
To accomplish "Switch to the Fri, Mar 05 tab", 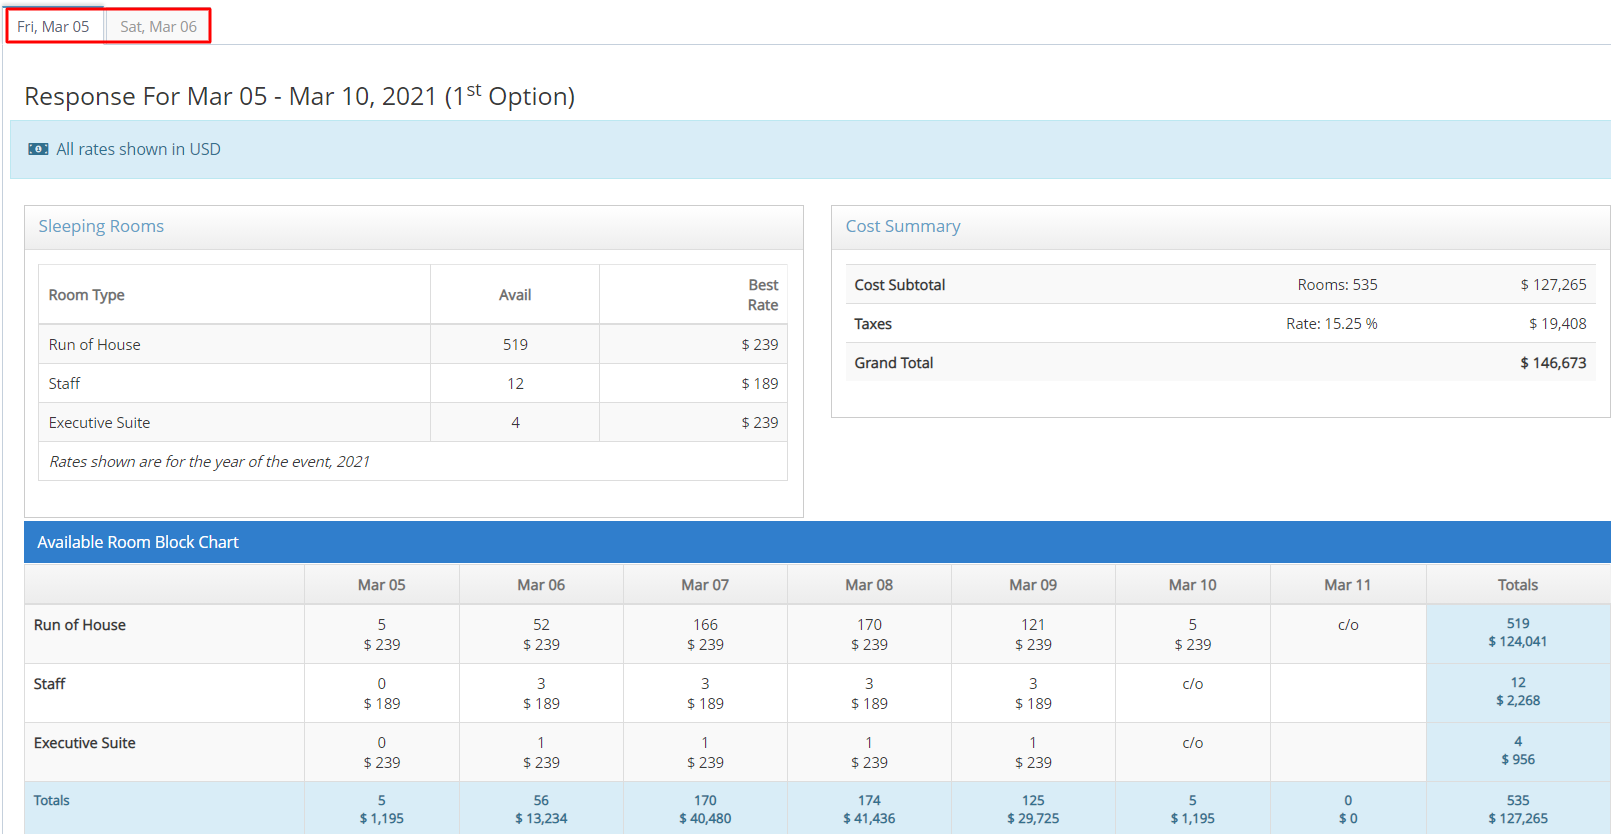I will click(x=53, y=26).
